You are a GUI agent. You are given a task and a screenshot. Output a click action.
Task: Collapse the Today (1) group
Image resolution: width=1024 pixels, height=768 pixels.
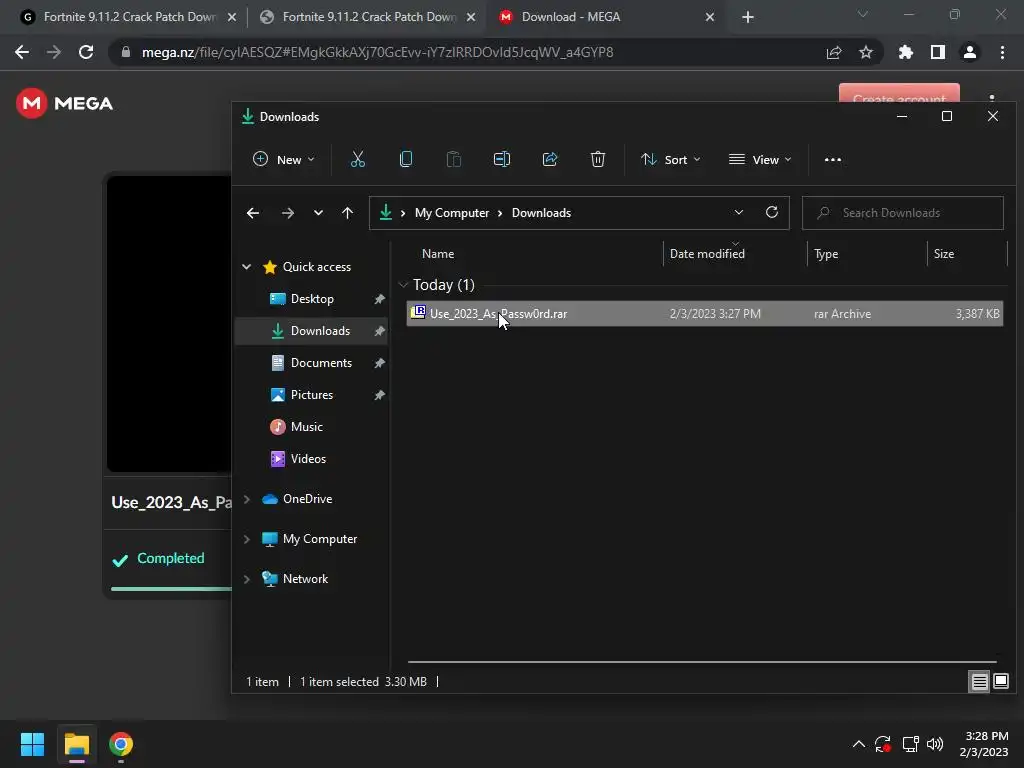[x=403, y=285]
